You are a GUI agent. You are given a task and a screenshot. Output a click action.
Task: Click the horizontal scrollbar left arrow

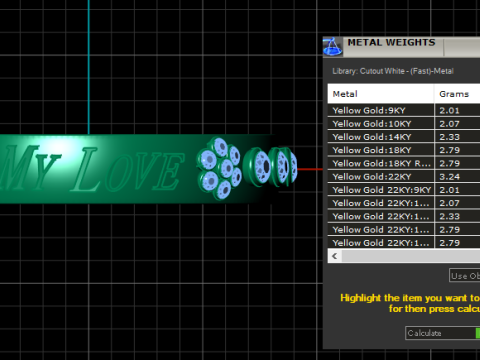(x=335, y=256)
